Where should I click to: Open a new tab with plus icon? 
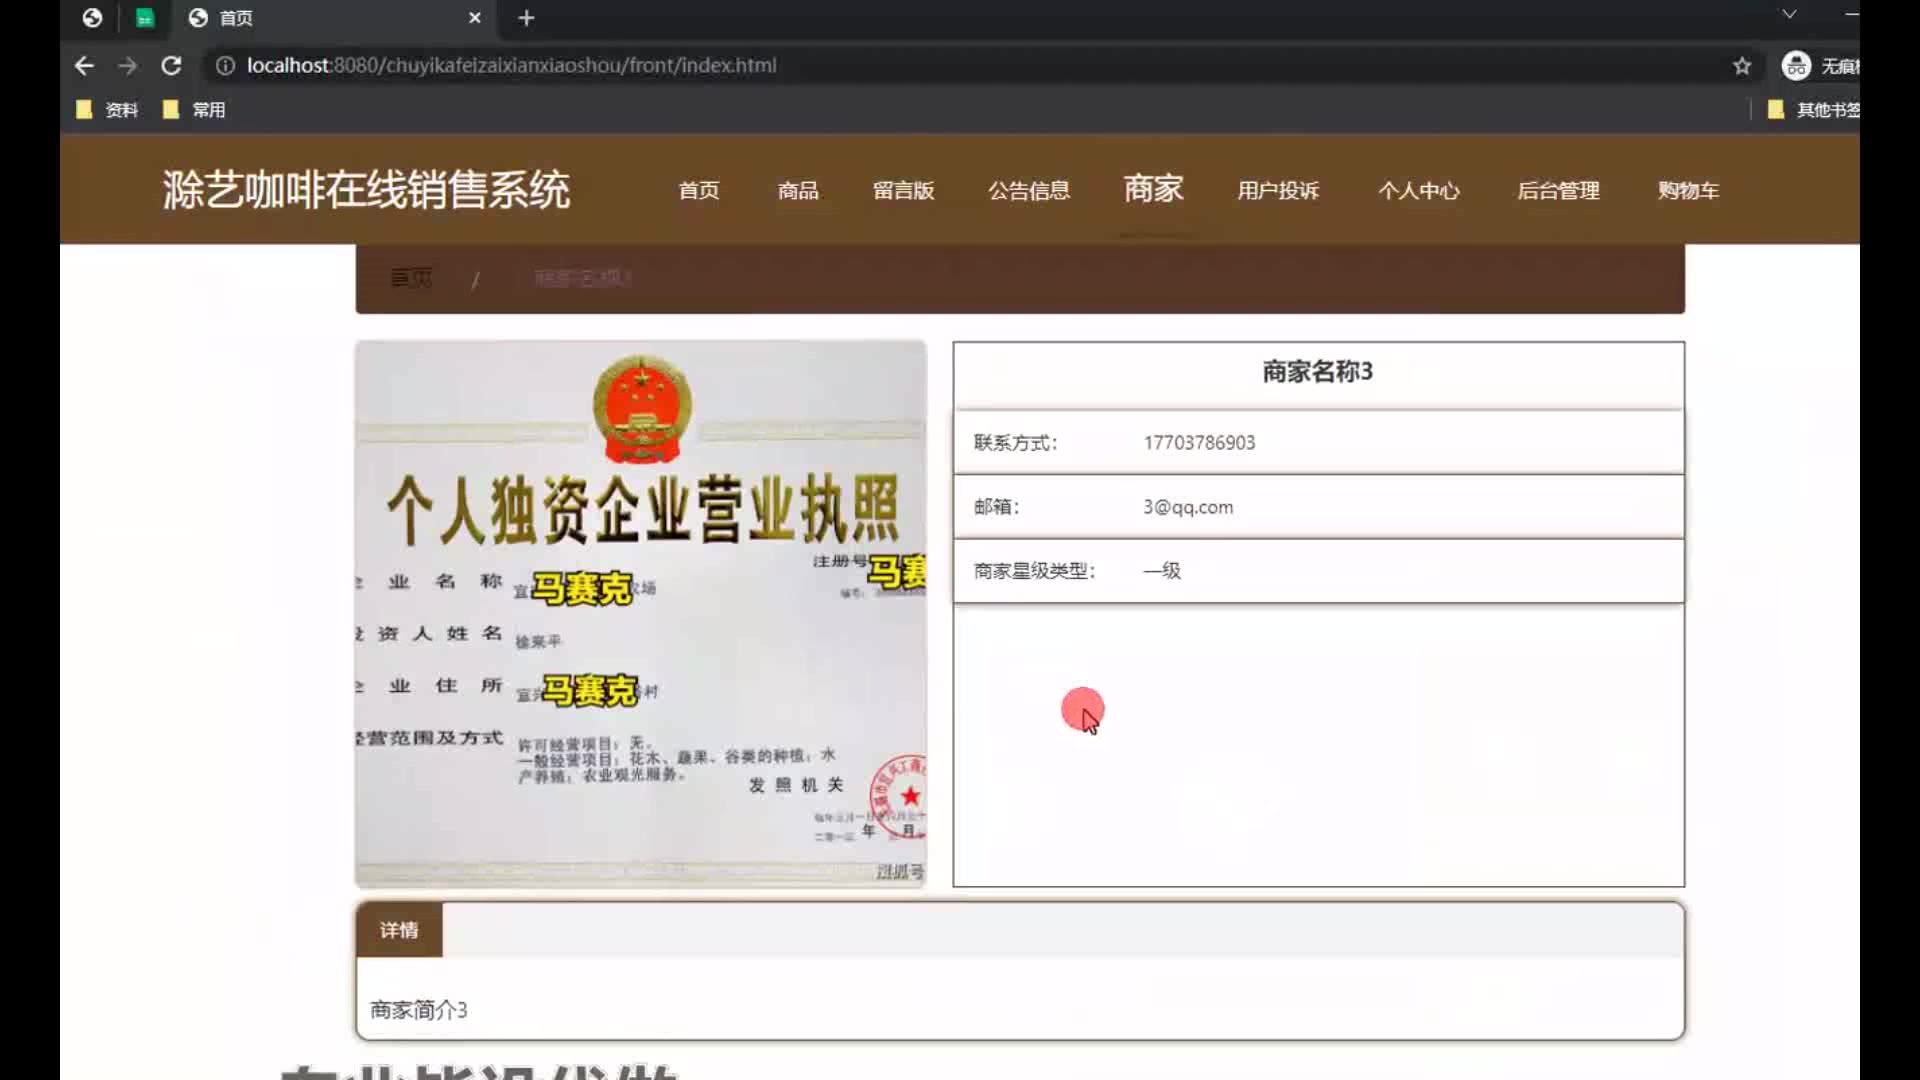pyautogui.click(x=526, y=18)
